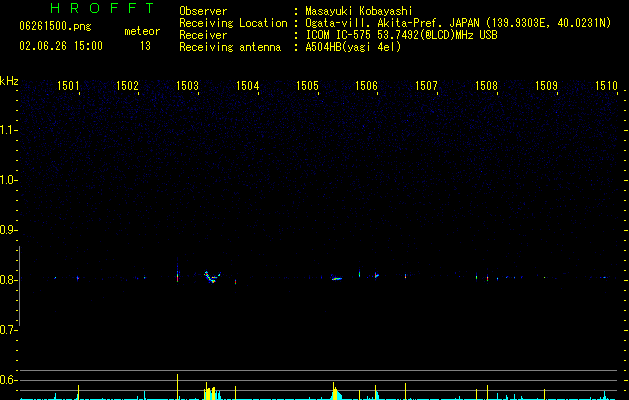
Task: Click the 1508 time axis marker
Action: [x=486, y=86]
